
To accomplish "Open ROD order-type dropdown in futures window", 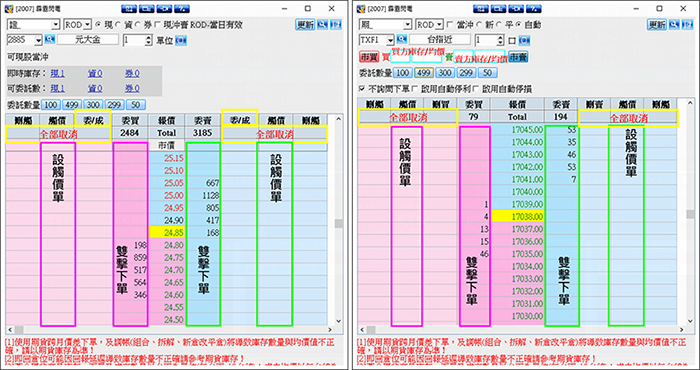I will tap(439, 25).
